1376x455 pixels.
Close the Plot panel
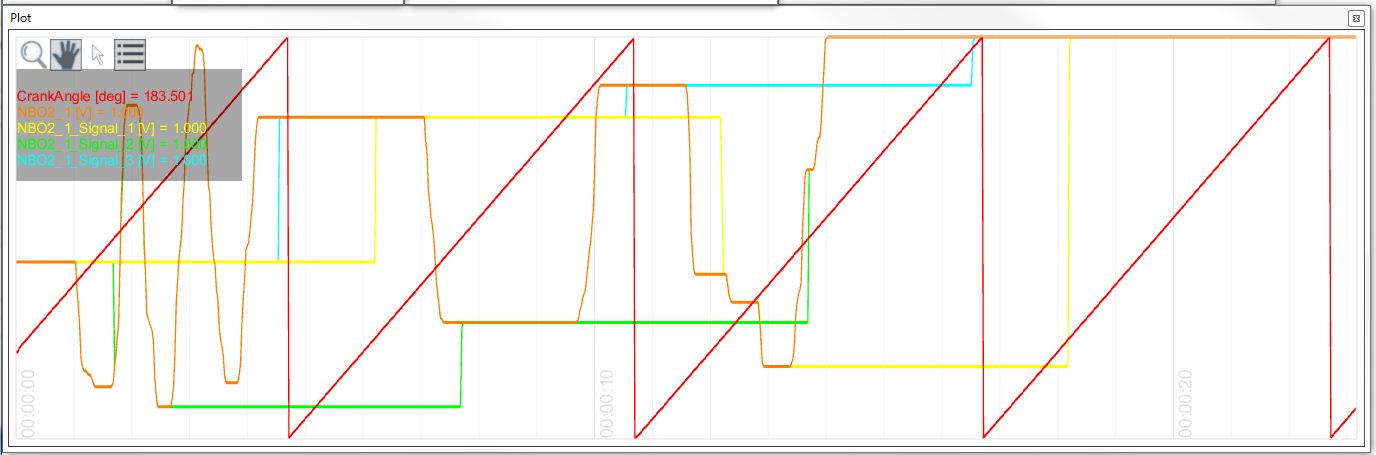point(1354,18)
